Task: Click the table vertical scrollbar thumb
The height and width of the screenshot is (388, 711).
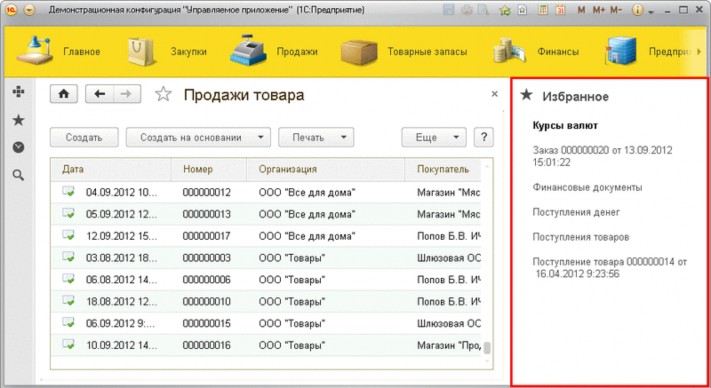Action: pos(487,348)
